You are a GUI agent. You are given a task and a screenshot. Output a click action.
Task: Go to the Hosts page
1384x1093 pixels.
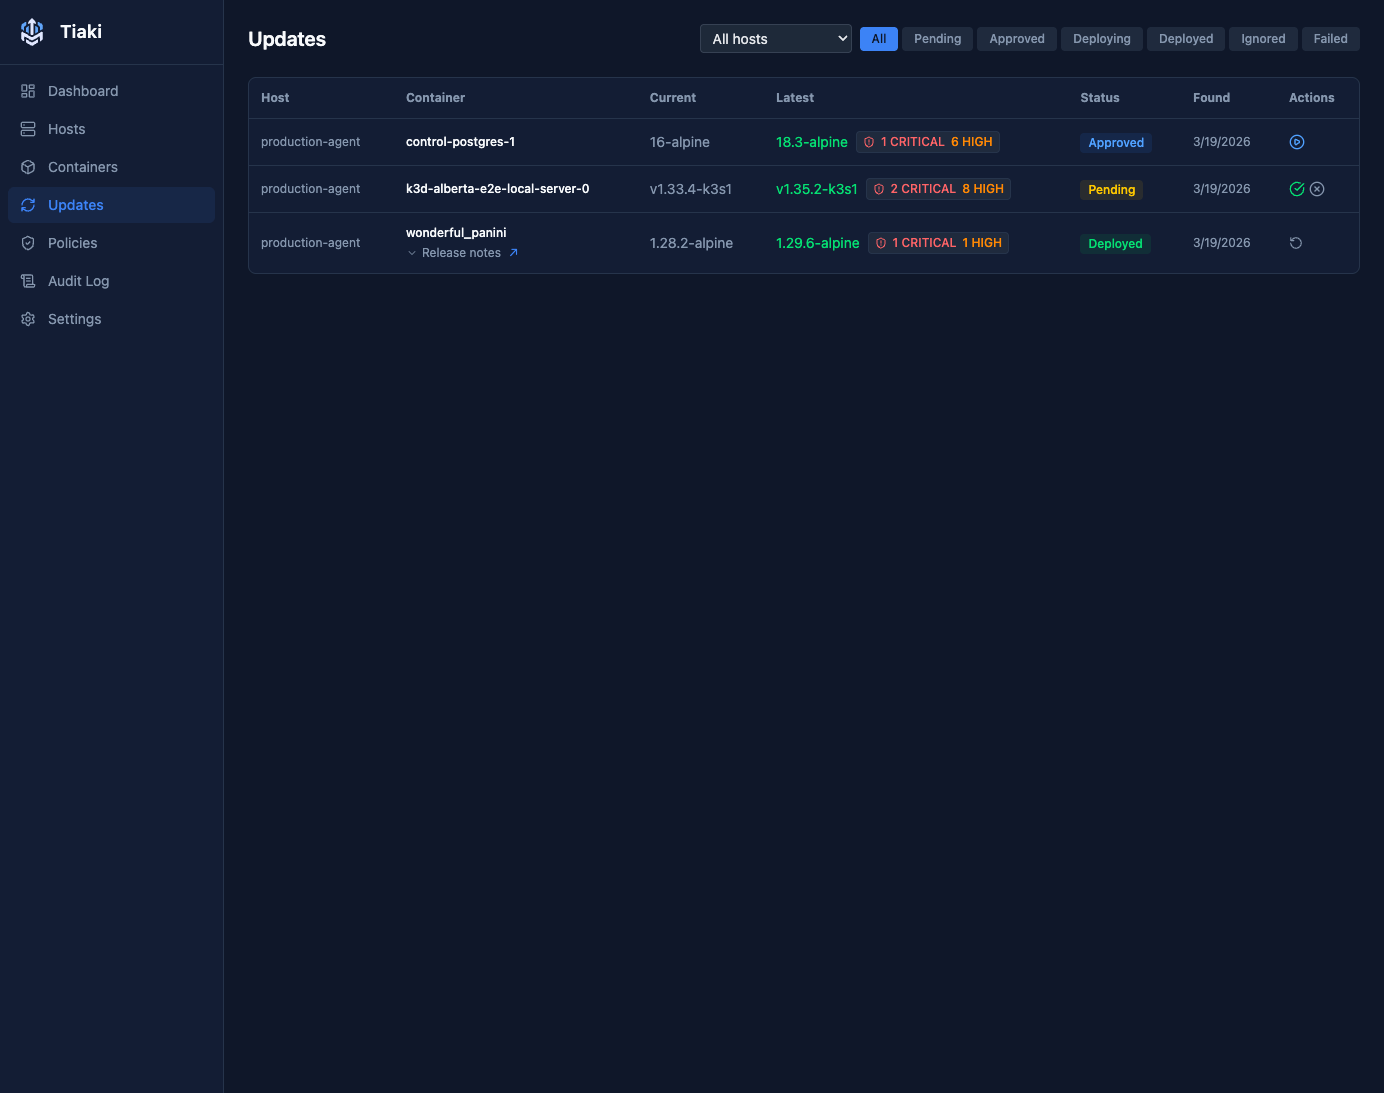tap(111, 129)
